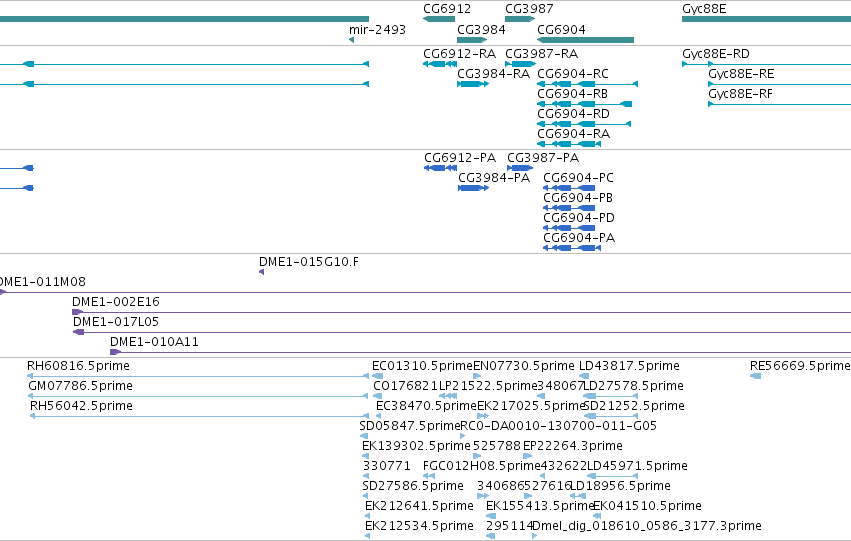Click the 330771 feature
Screen dimensions: 851x541
[x=366, y=476]
